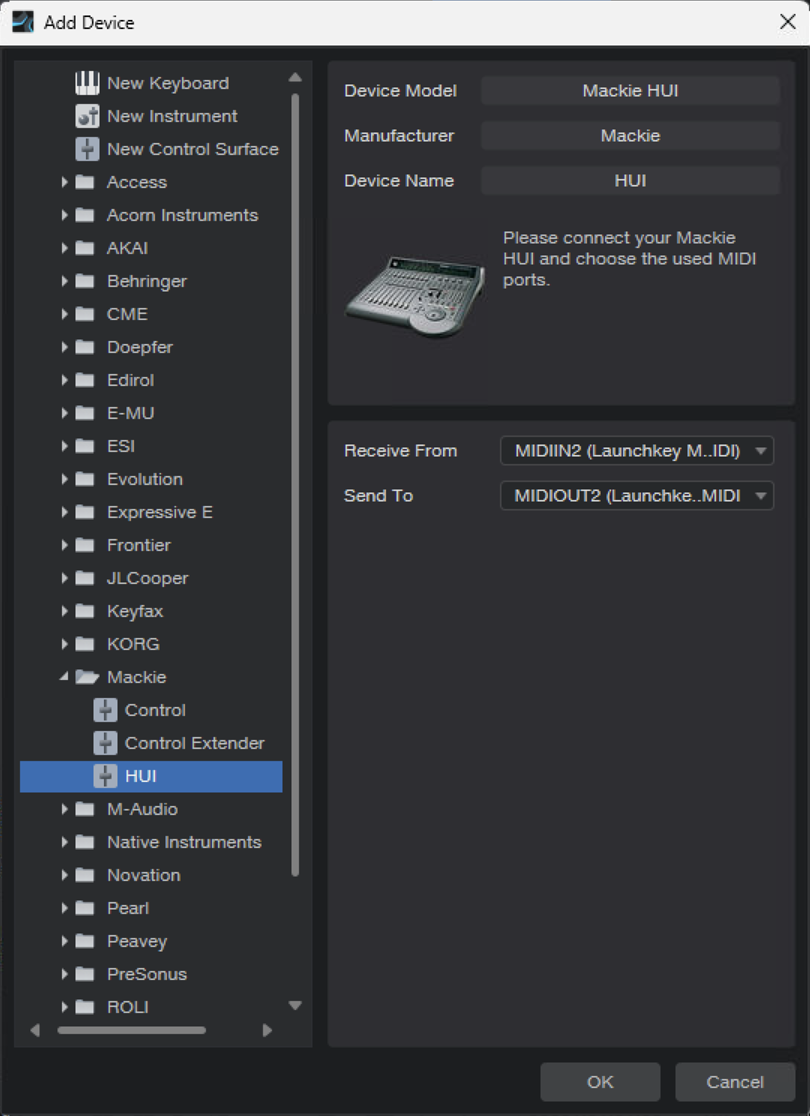Select the Expressive E tree entry
810x1116 pixels.
[159, 512]
